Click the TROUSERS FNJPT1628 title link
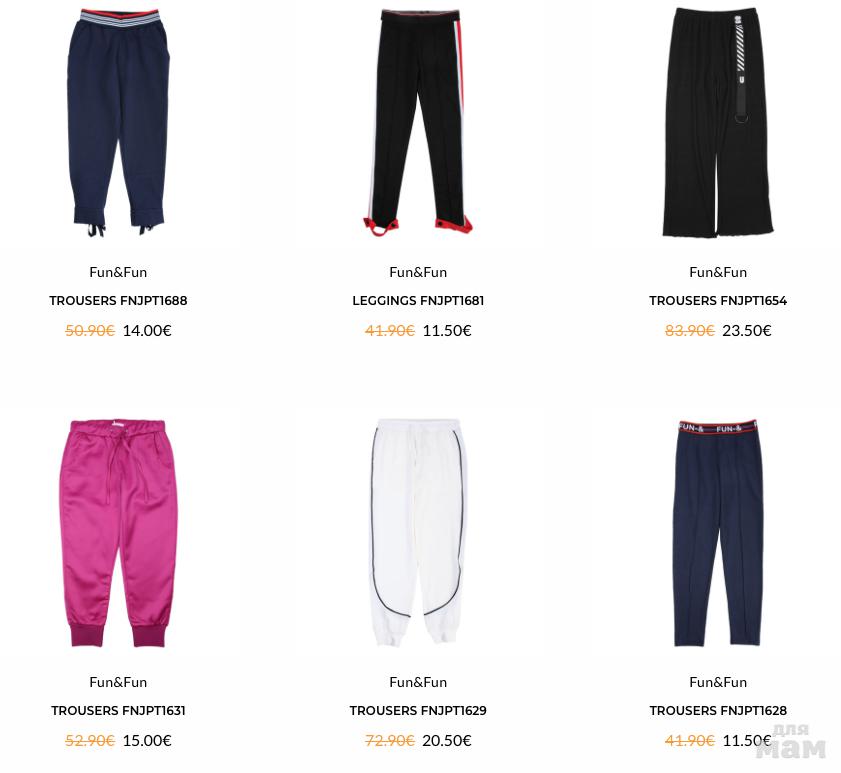 tap(718, 710)
